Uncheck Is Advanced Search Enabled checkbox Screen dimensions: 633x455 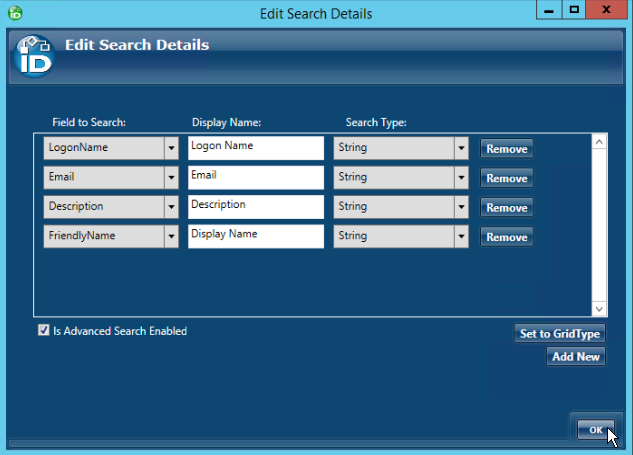coord(44,330)
